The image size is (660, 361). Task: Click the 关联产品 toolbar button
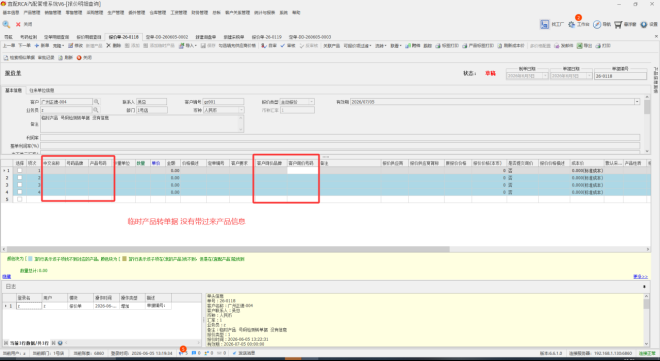point(331,45)
